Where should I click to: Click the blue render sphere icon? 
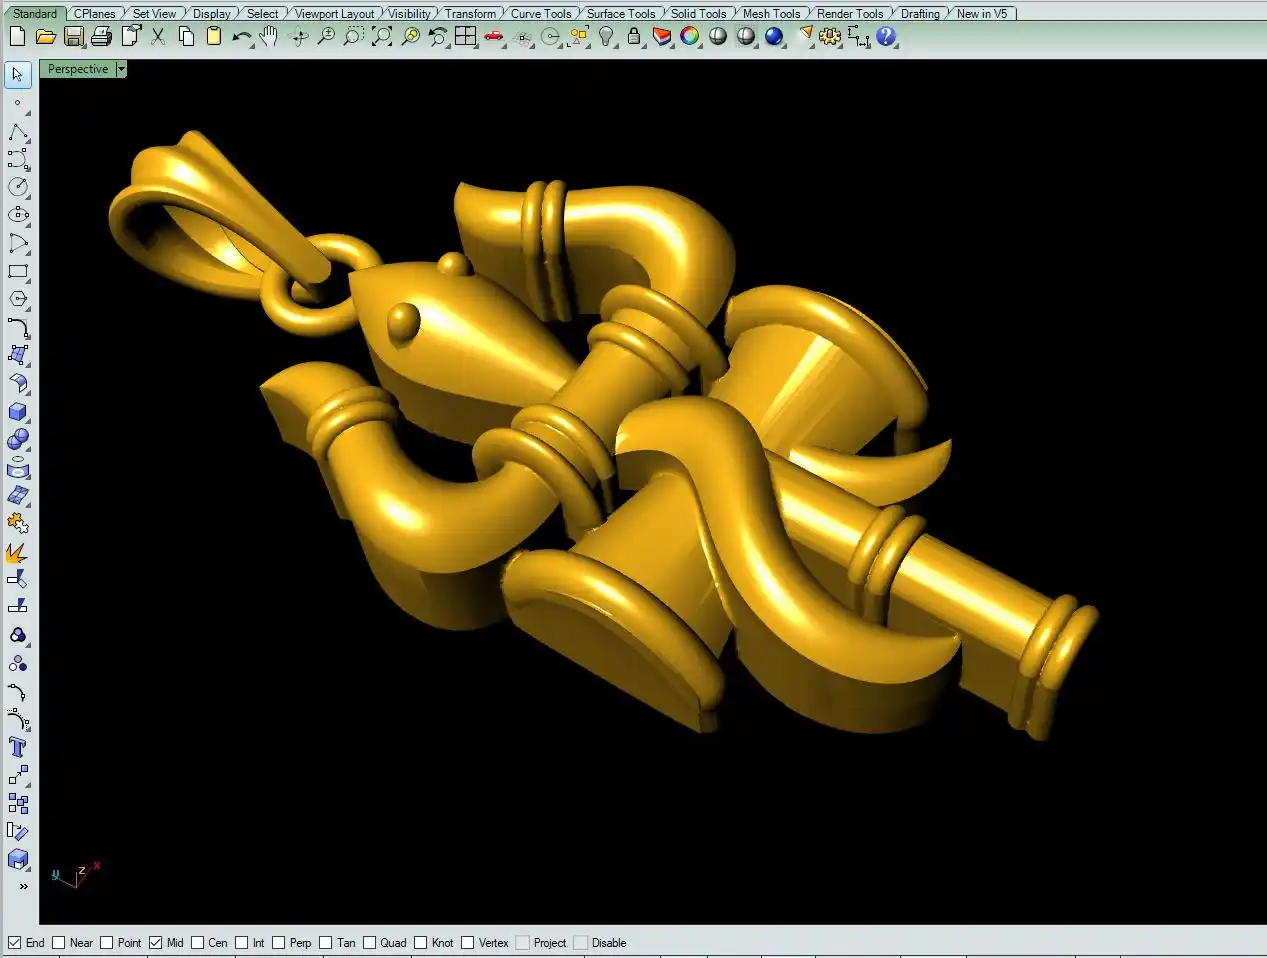tap(774, 37)
